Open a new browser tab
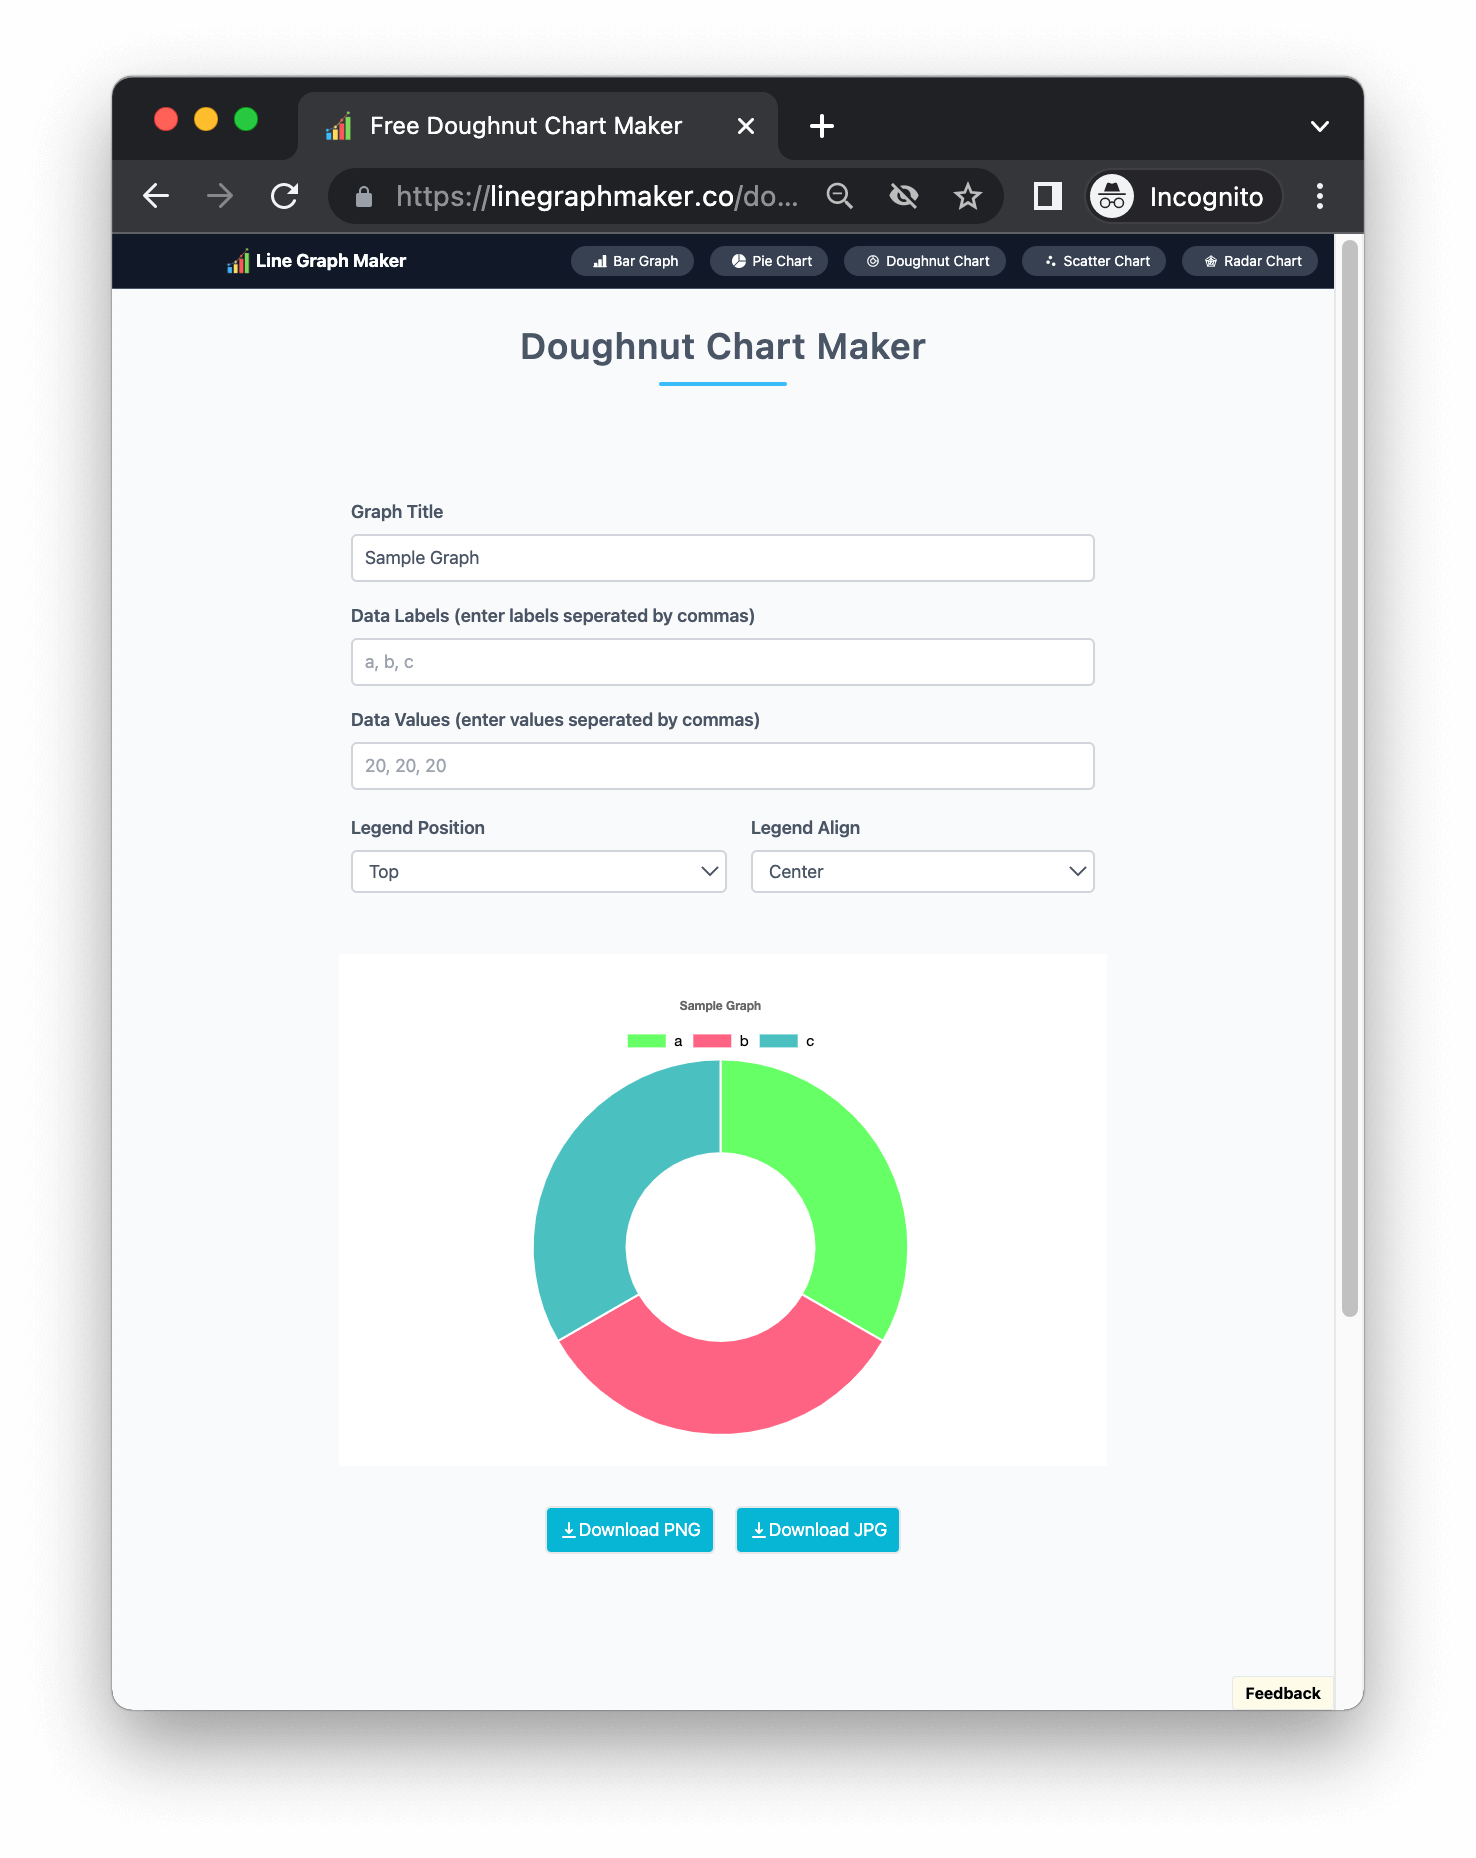Viewport: 1476px width, 1858px height. (x=822, y=126)
